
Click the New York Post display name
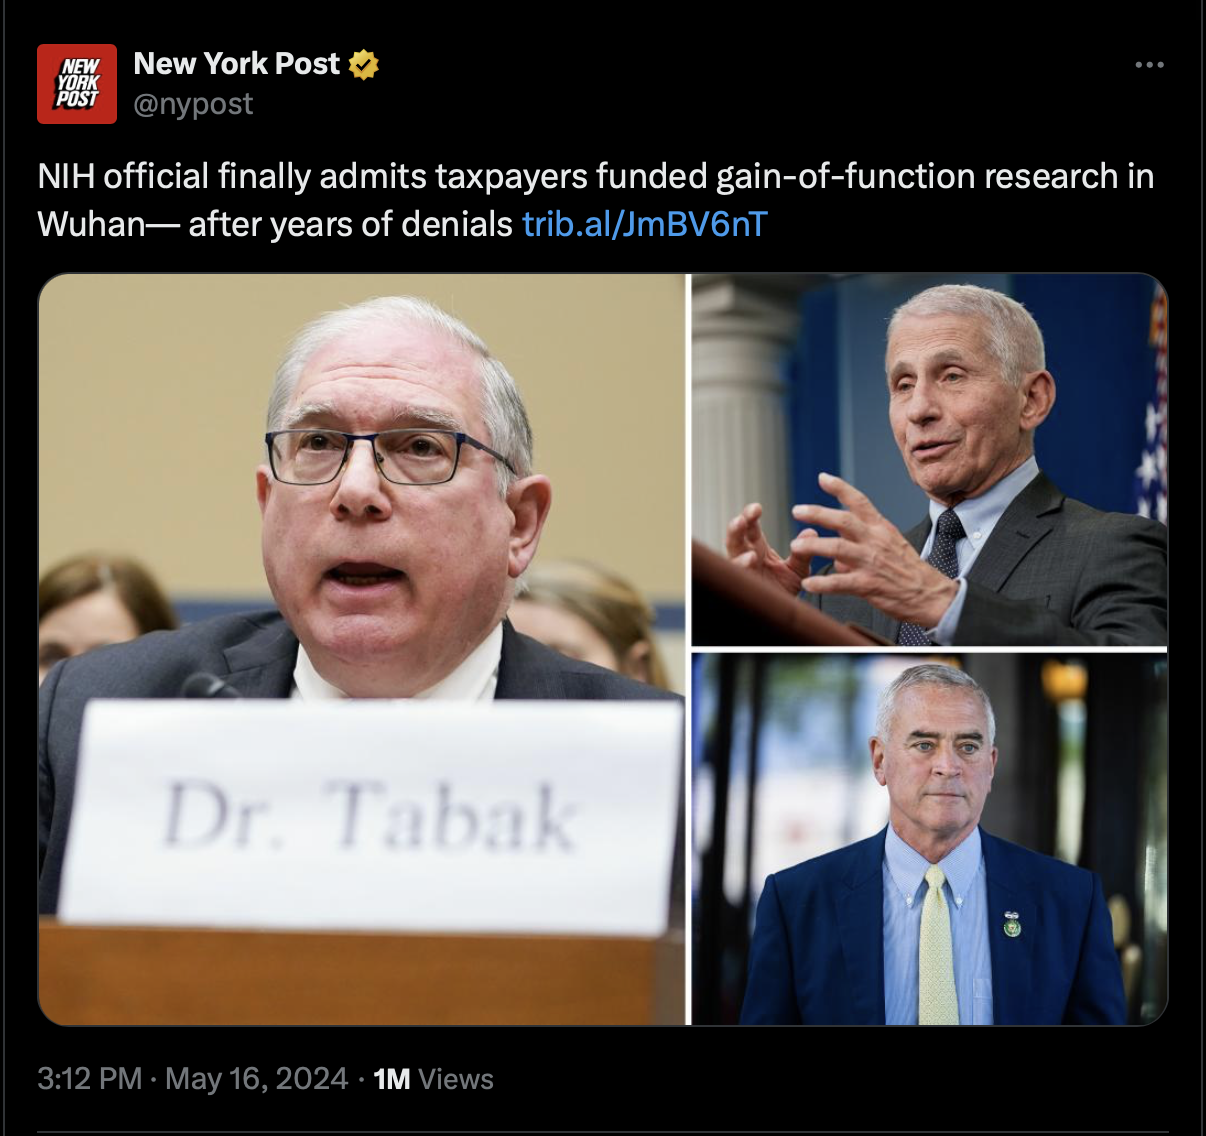pos(237,64)
